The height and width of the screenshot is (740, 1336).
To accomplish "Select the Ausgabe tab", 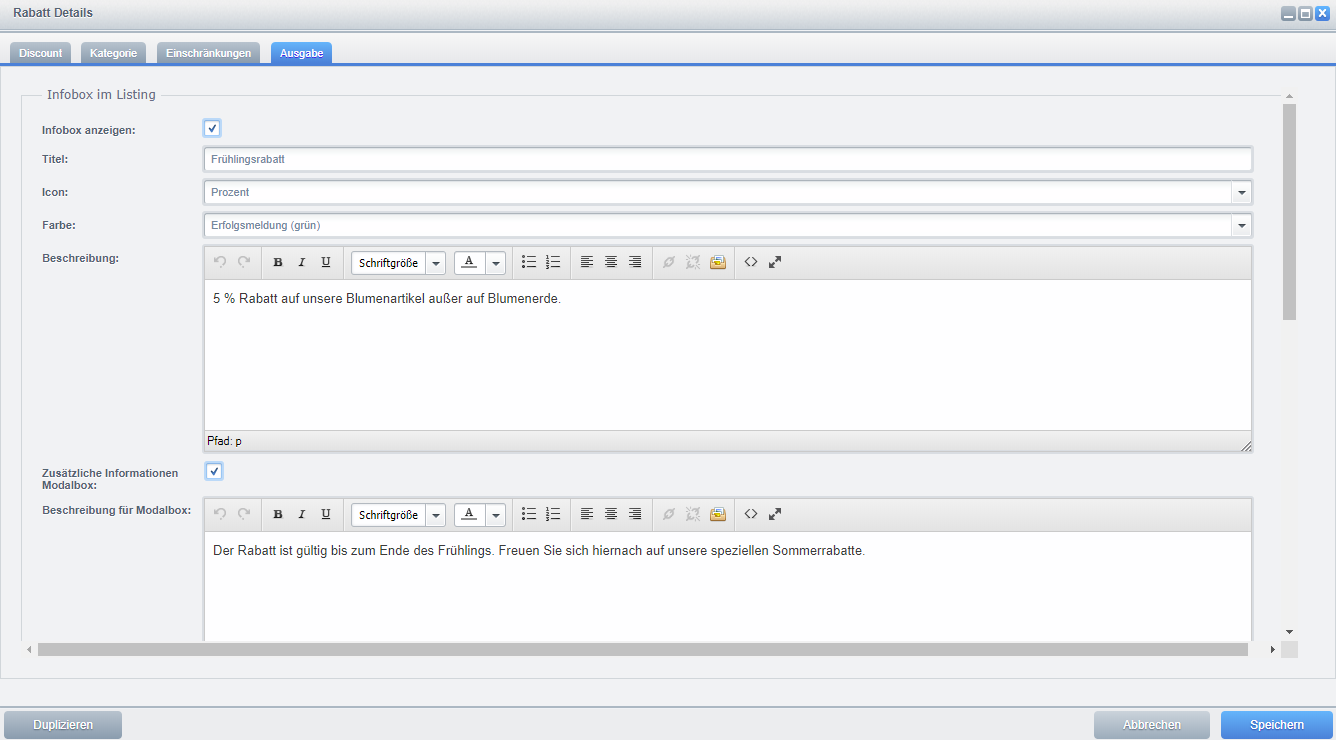I will 301,53.
